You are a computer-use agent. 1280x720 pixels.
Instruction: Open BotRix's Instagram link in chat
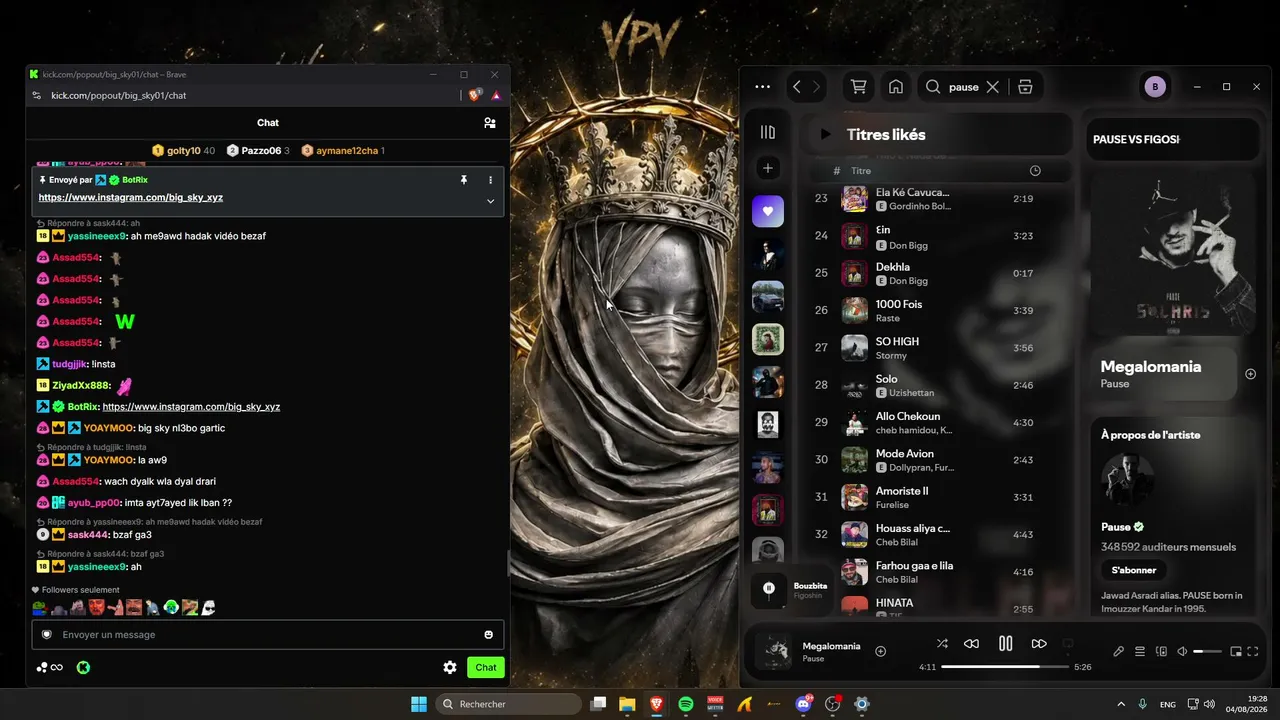pyautogui.click(x=191, y=407)
